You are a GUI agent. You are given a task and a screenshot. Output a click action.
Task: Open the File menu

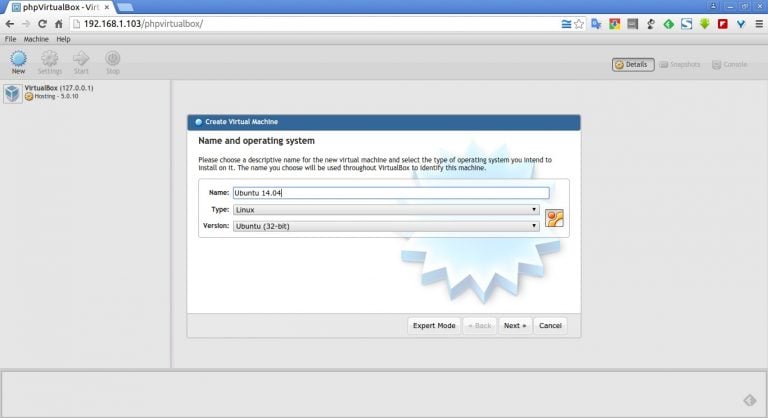tap(10, 39)
